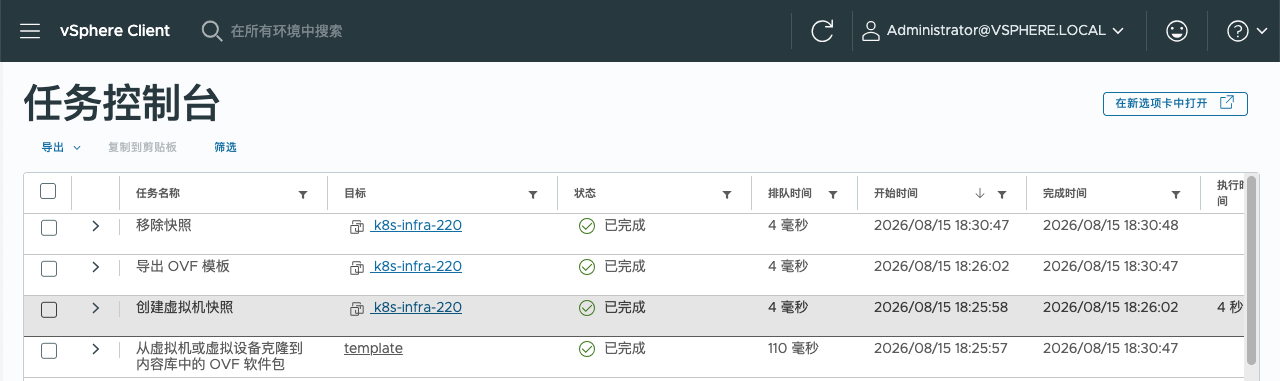Click the 4 秒 execution time cell
The width and height of the screenshot is (1280, 381).
coord(1230,308)
